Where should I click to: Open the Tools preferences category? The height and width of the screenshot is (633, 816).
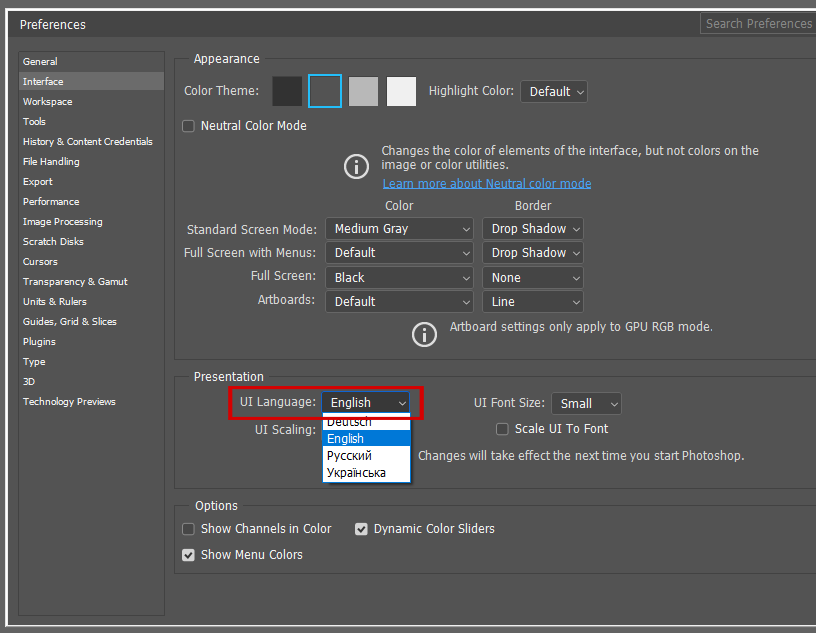[x=92, y=121]
